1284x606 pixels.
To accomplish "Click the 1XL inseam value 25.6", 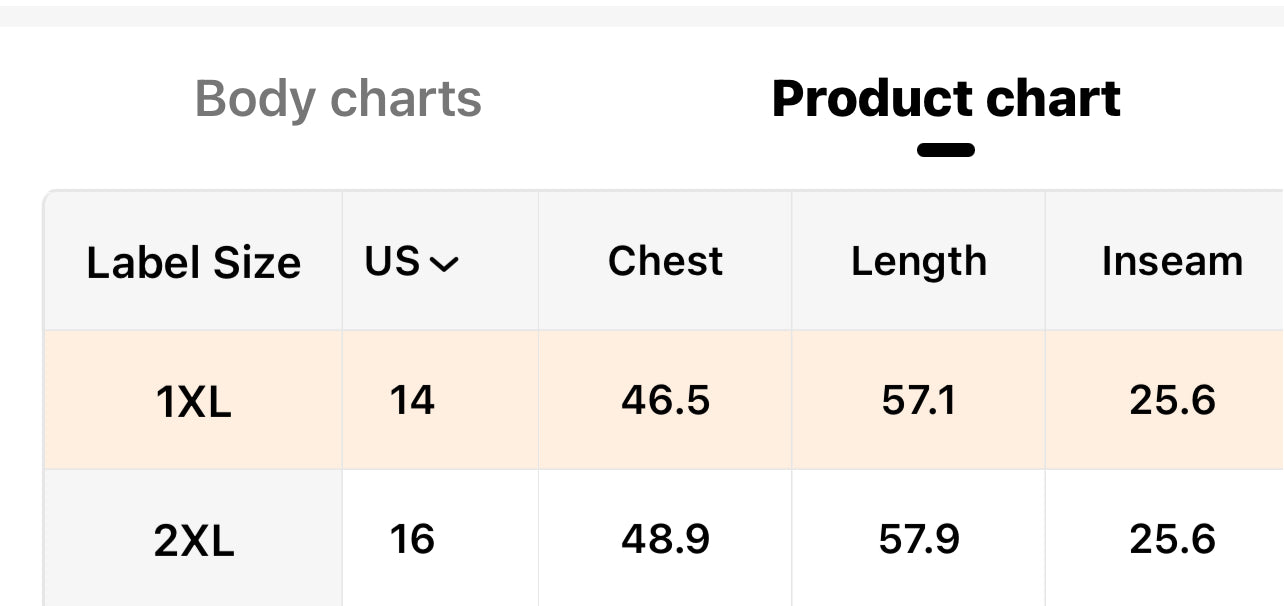I will pyautogui.click(x=1172, y=401).
